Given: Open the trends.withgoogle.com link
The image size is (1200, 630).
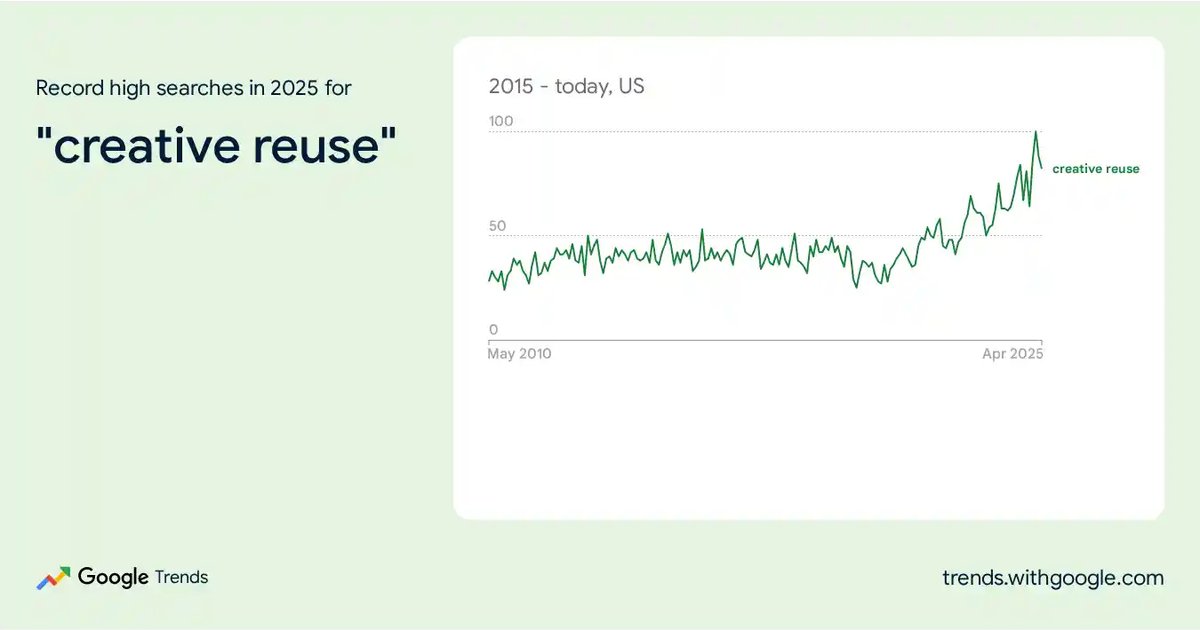Looking at the screenshot, I should [x=1053, y=578].
